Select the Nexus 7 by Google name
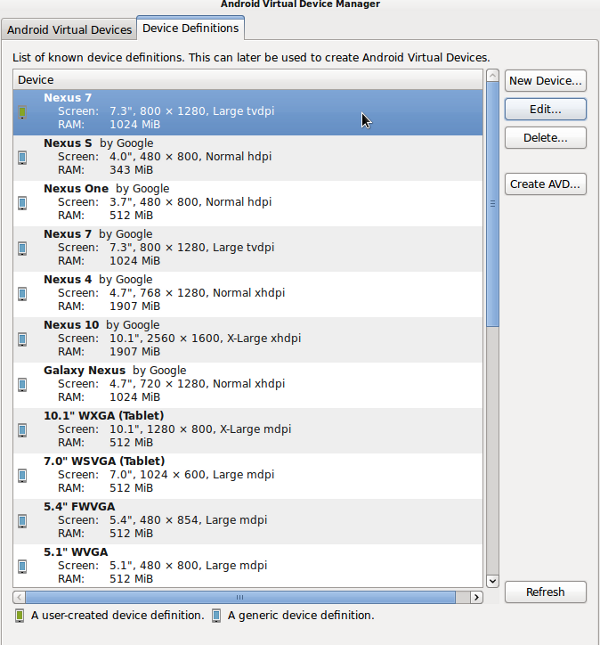The height and width of the screenshot is (645, 600). [98, 234]
